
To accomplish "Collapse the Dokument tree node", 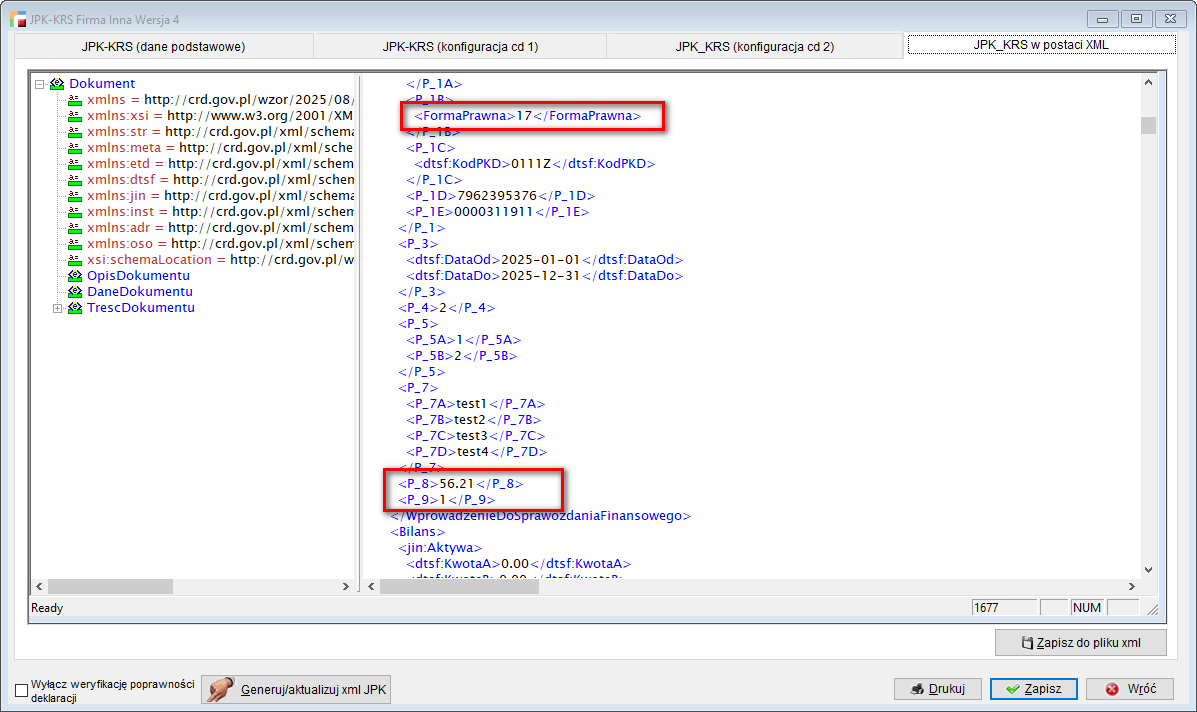I will (40, 84).
